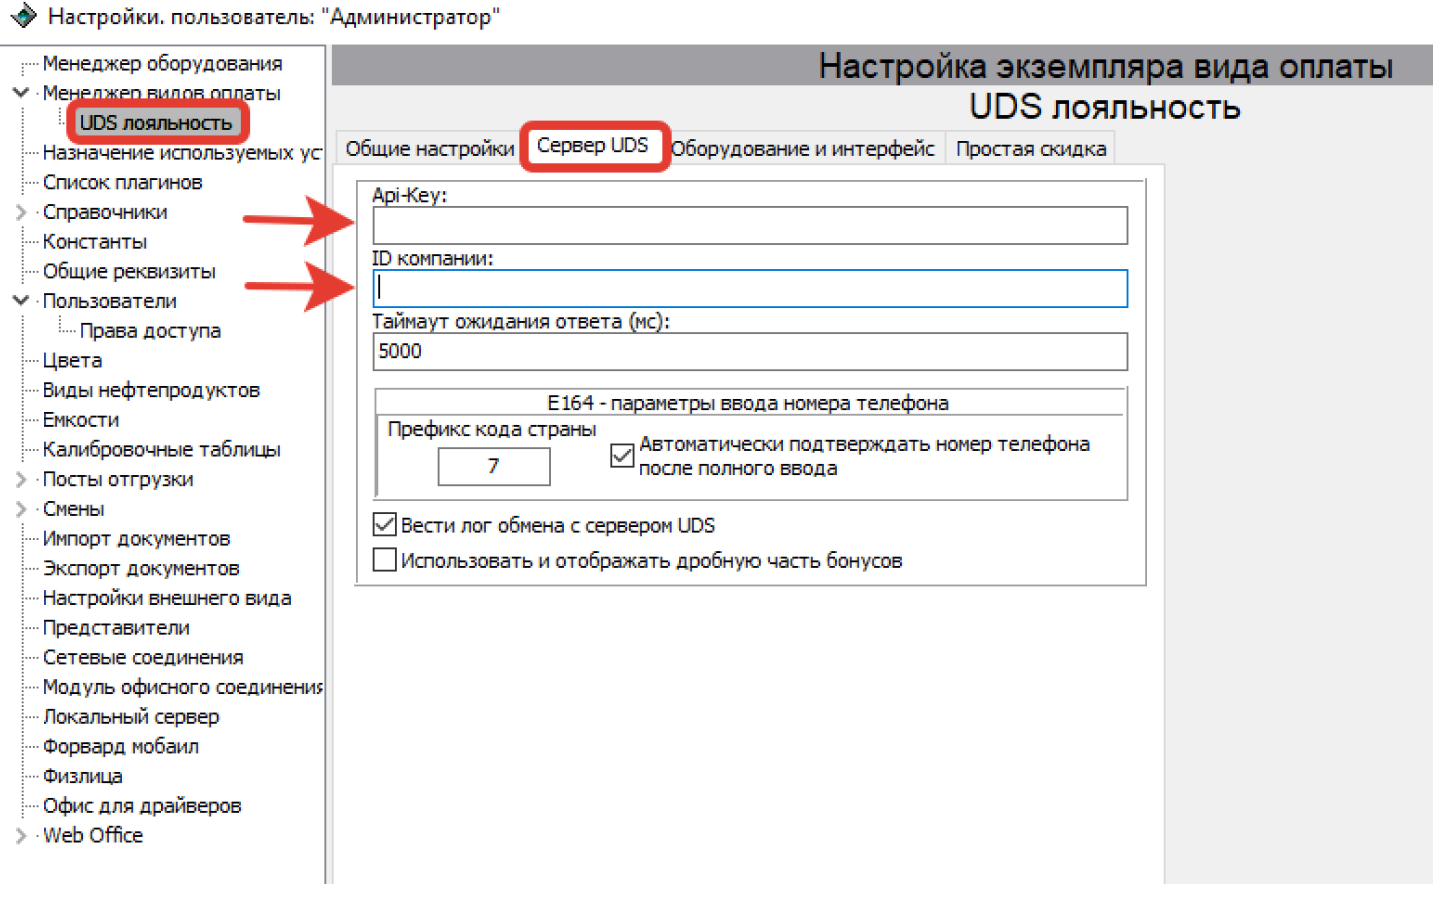This screenshot has height=898, width=1438.
Task: Collapse the Пользователи tree node
Action: pos(20,301)
